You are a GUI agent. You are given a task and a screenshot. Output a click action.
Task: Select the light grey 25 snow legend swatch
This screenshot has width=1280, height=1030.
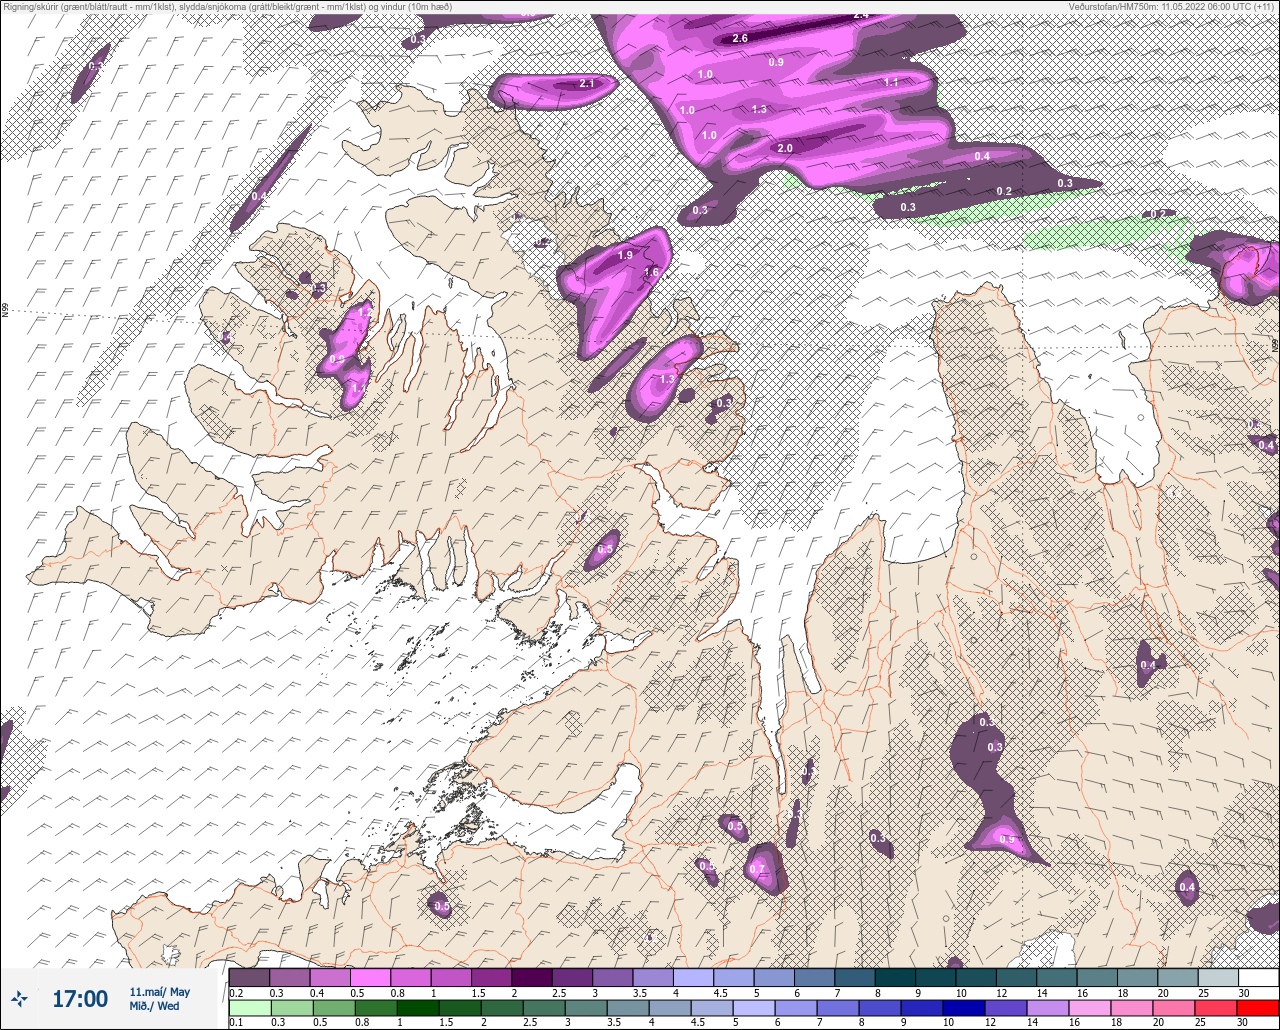coord(1218,977)
